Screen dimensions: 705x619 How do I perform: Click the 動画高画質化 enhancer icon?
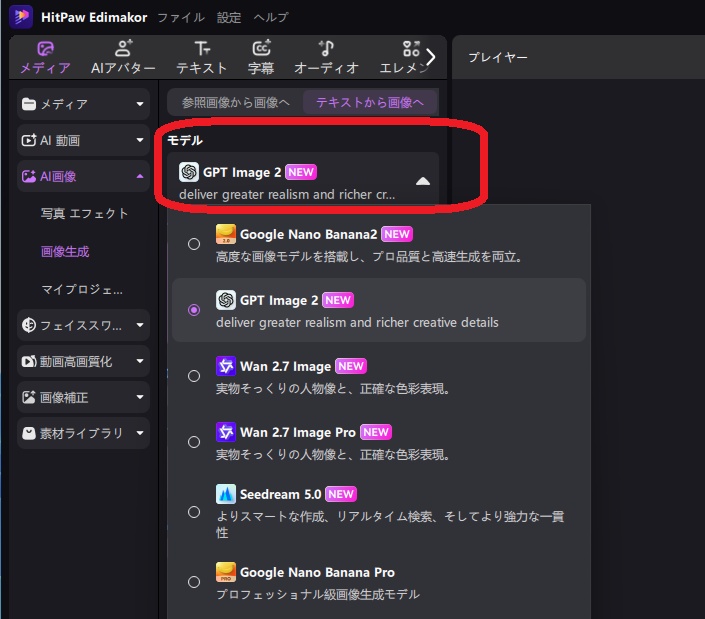click(29, 361)
